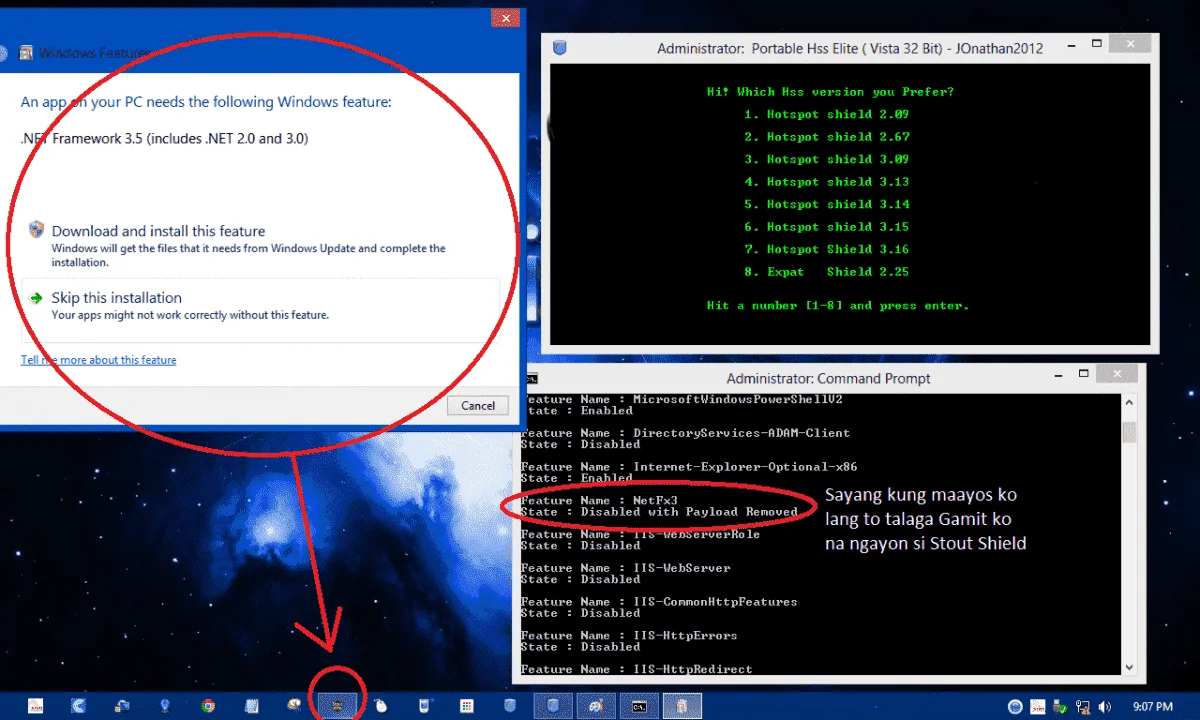Click the network icon in system tray
Screen dimensions: 1200x720
tap(1083, 707)
